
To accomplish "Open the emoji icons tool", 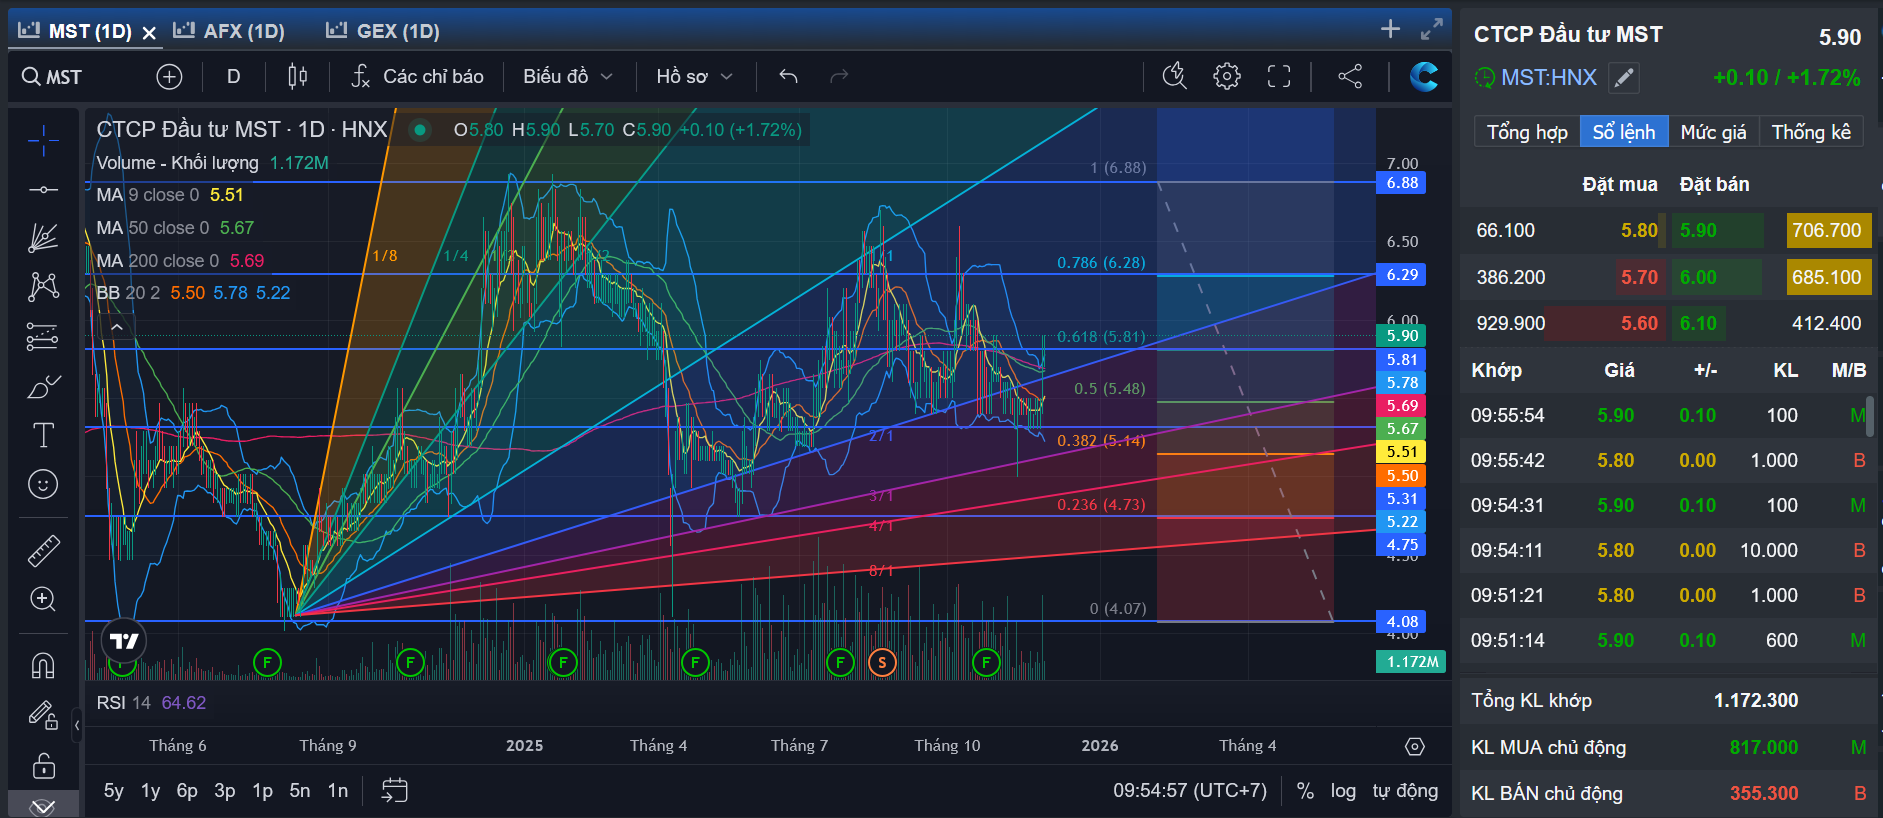I will [43, 485].
